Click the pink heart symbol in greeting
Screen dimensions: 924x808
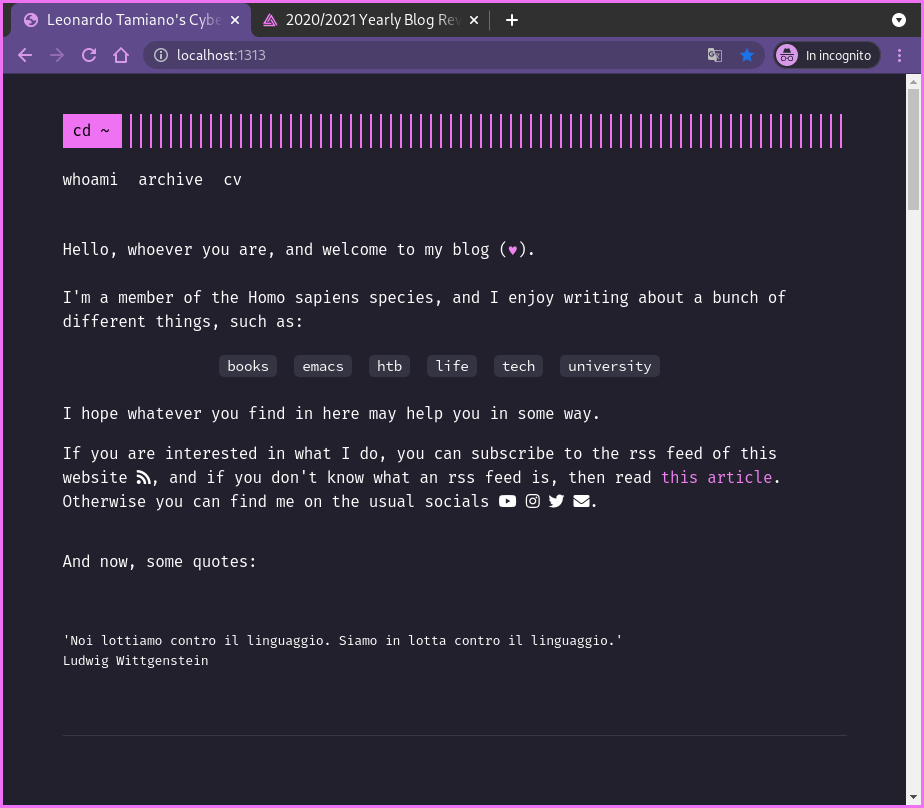(x=513, y=250)
